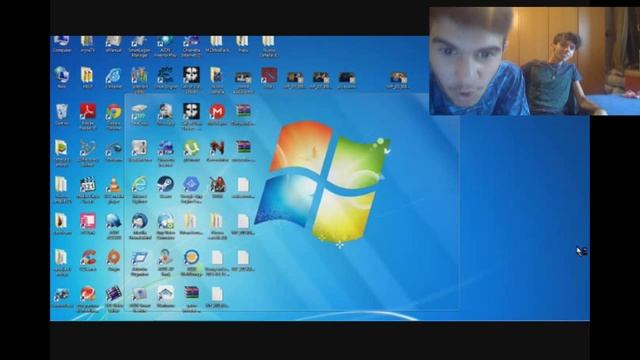
Task: Open Media Player Classic 321 icon
Action: point(88,189)
